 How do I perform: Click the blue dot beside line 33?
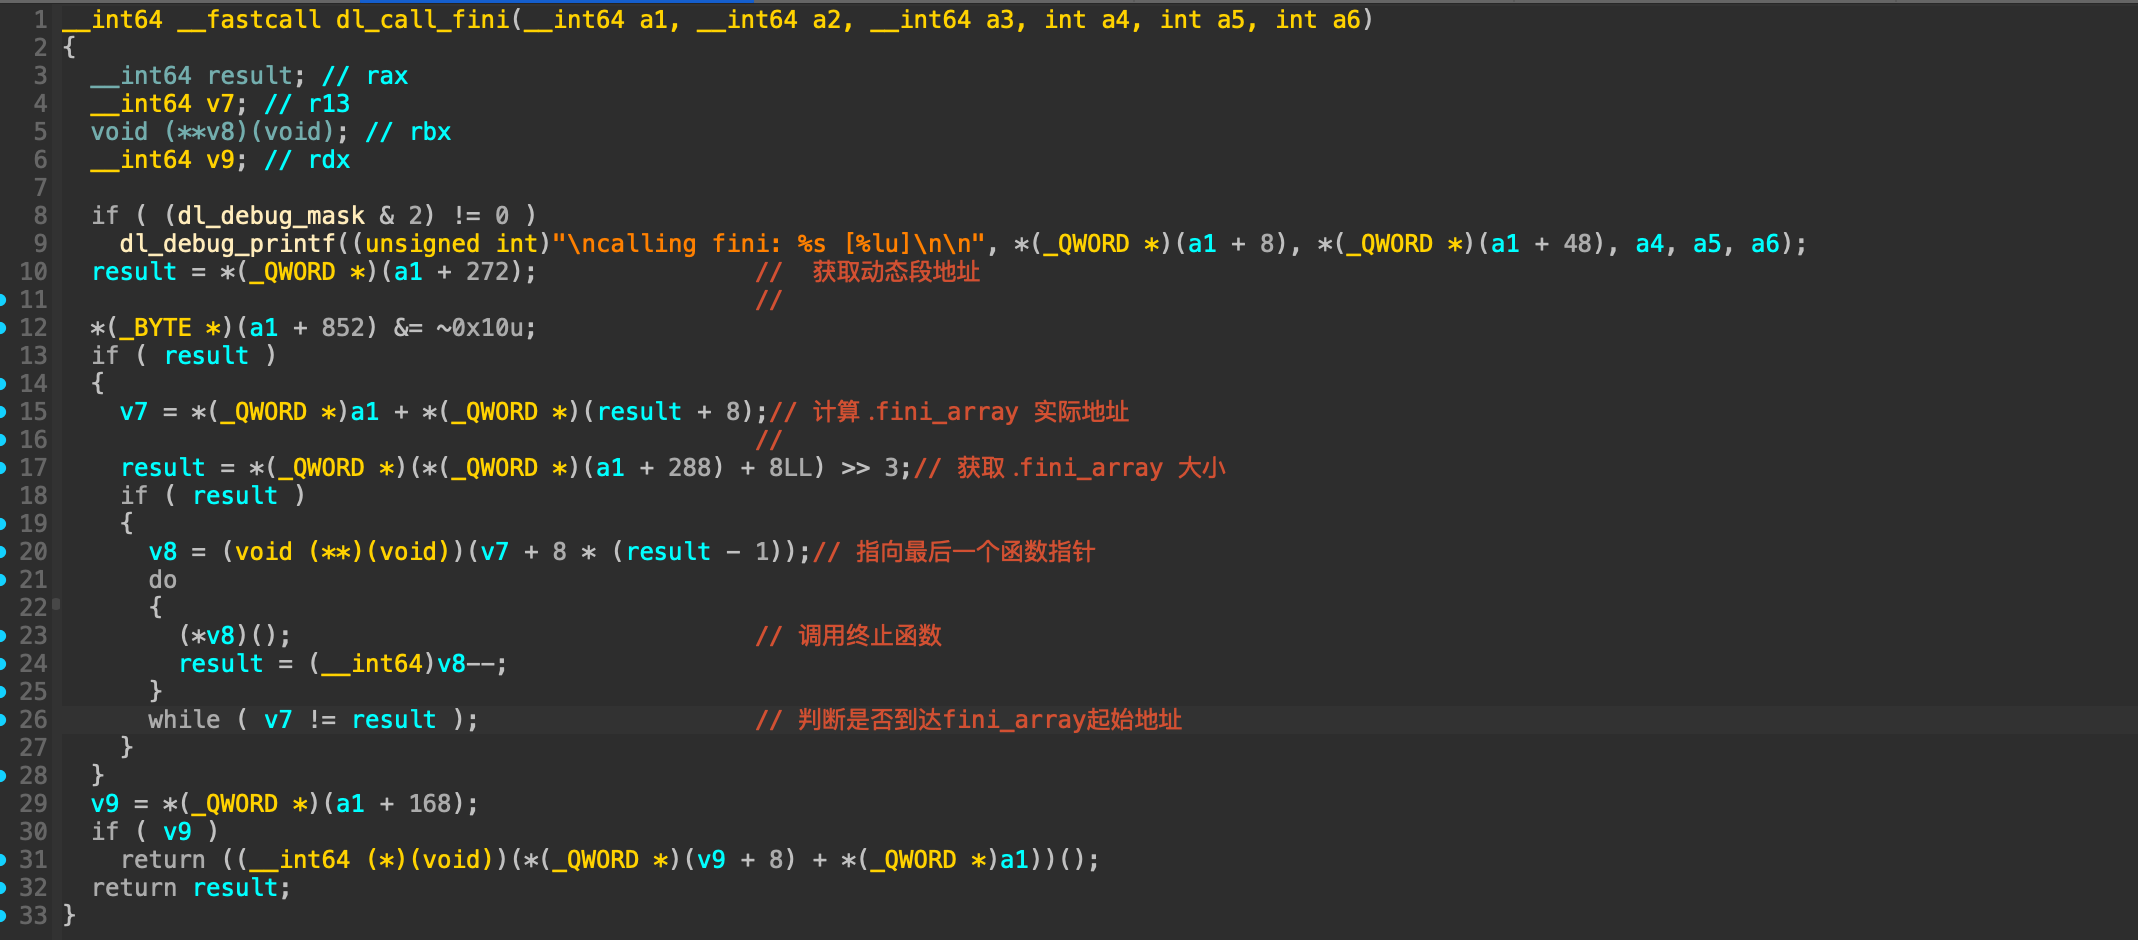(x=3, y=916)
